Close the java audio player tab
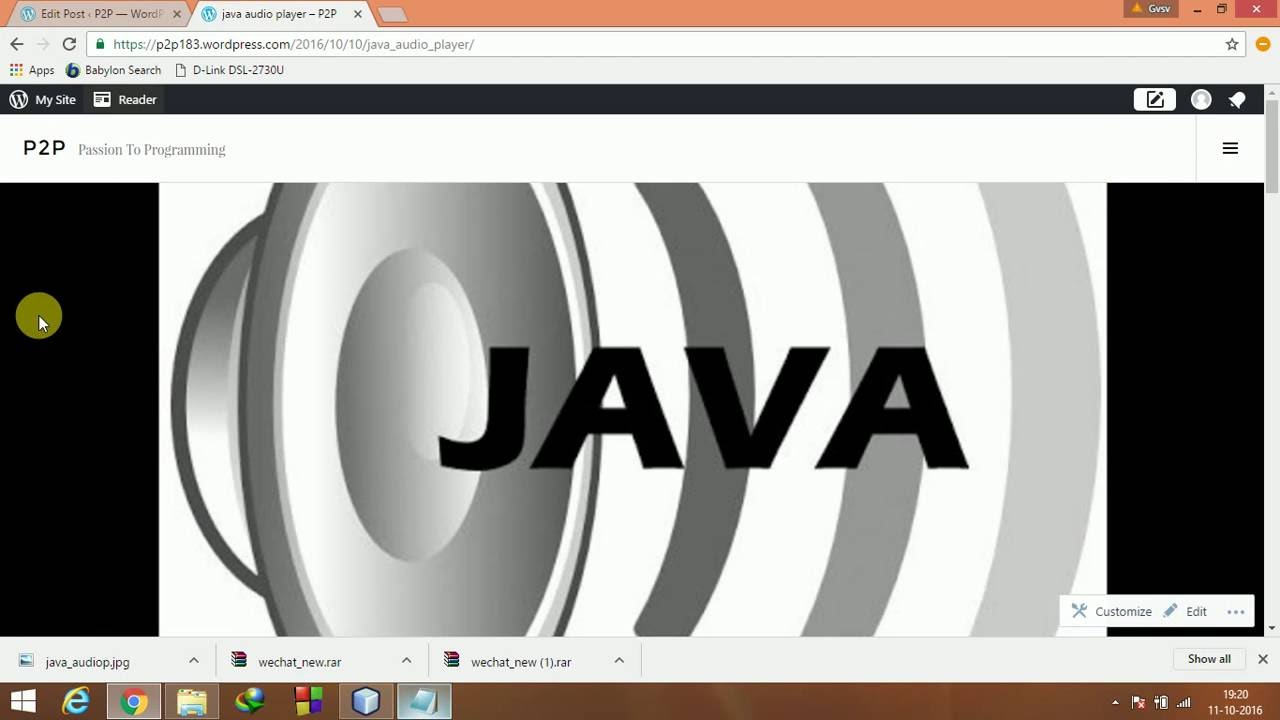Viewport: 1280px width, 720px height. 357,14
